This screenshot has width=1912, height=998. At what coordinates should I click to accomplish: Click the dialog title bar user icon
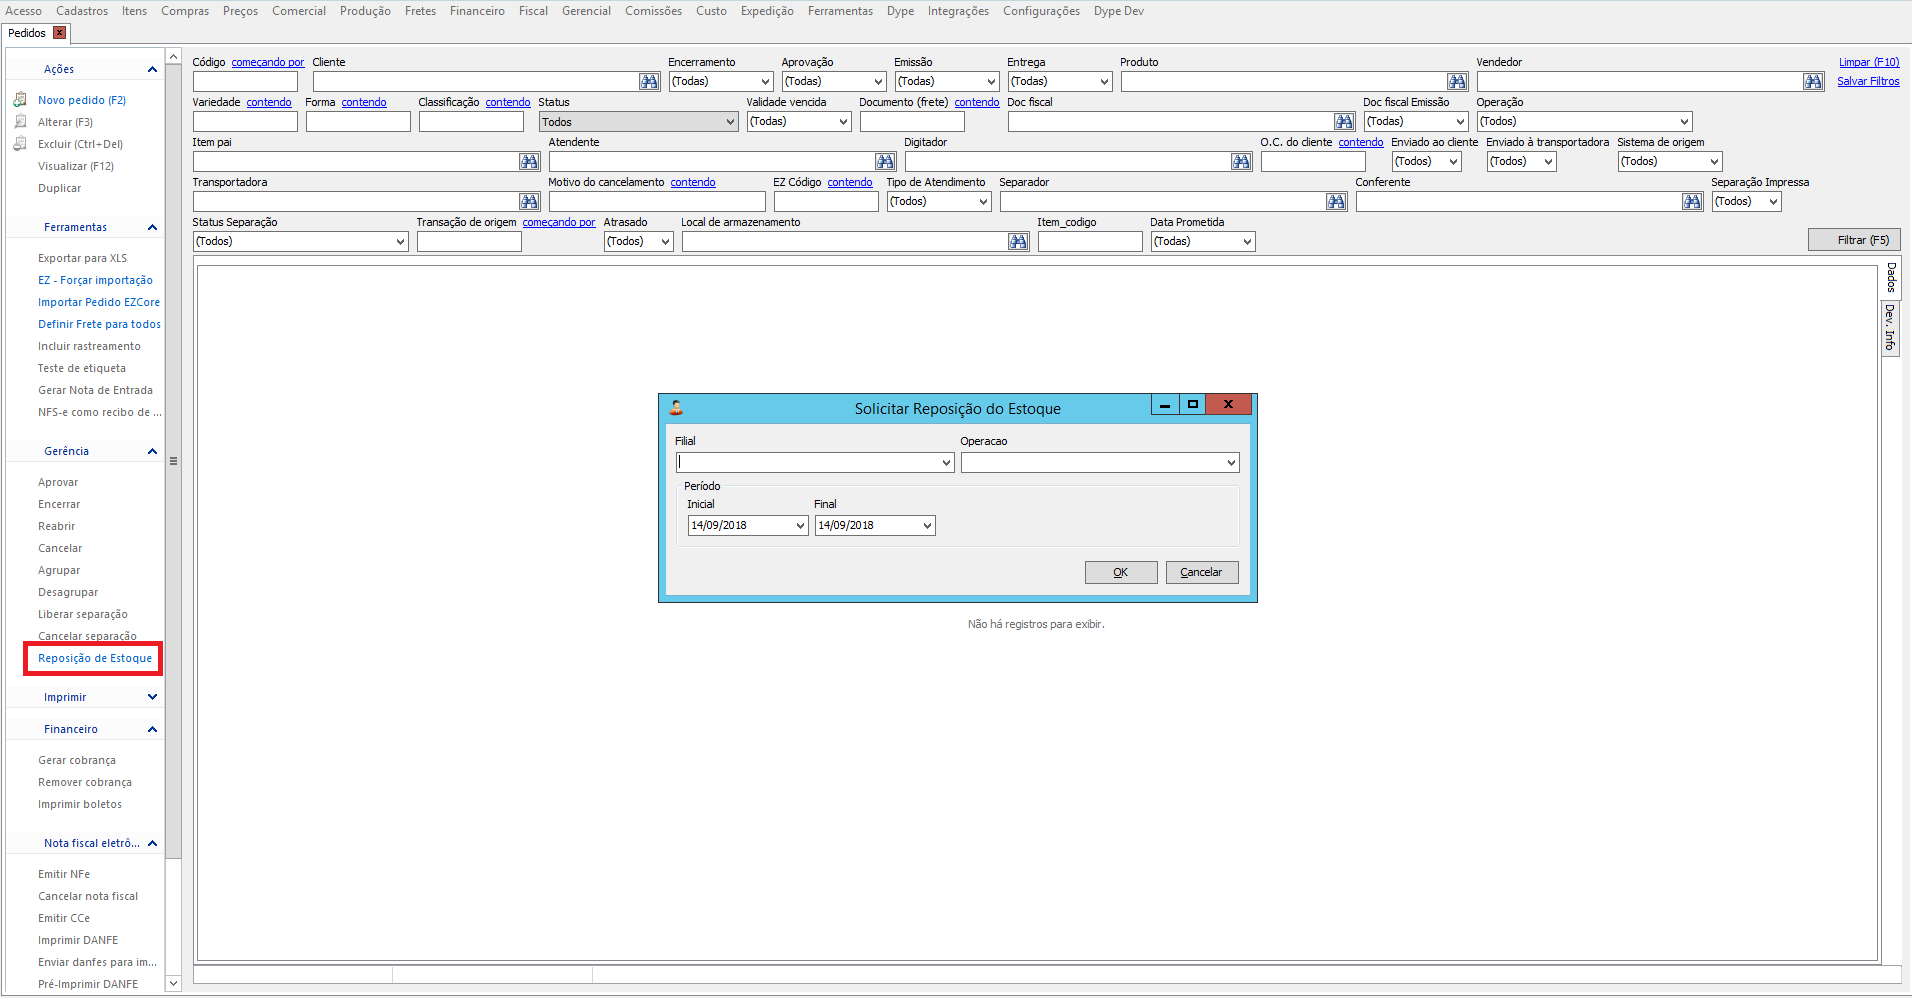[676, 408]
